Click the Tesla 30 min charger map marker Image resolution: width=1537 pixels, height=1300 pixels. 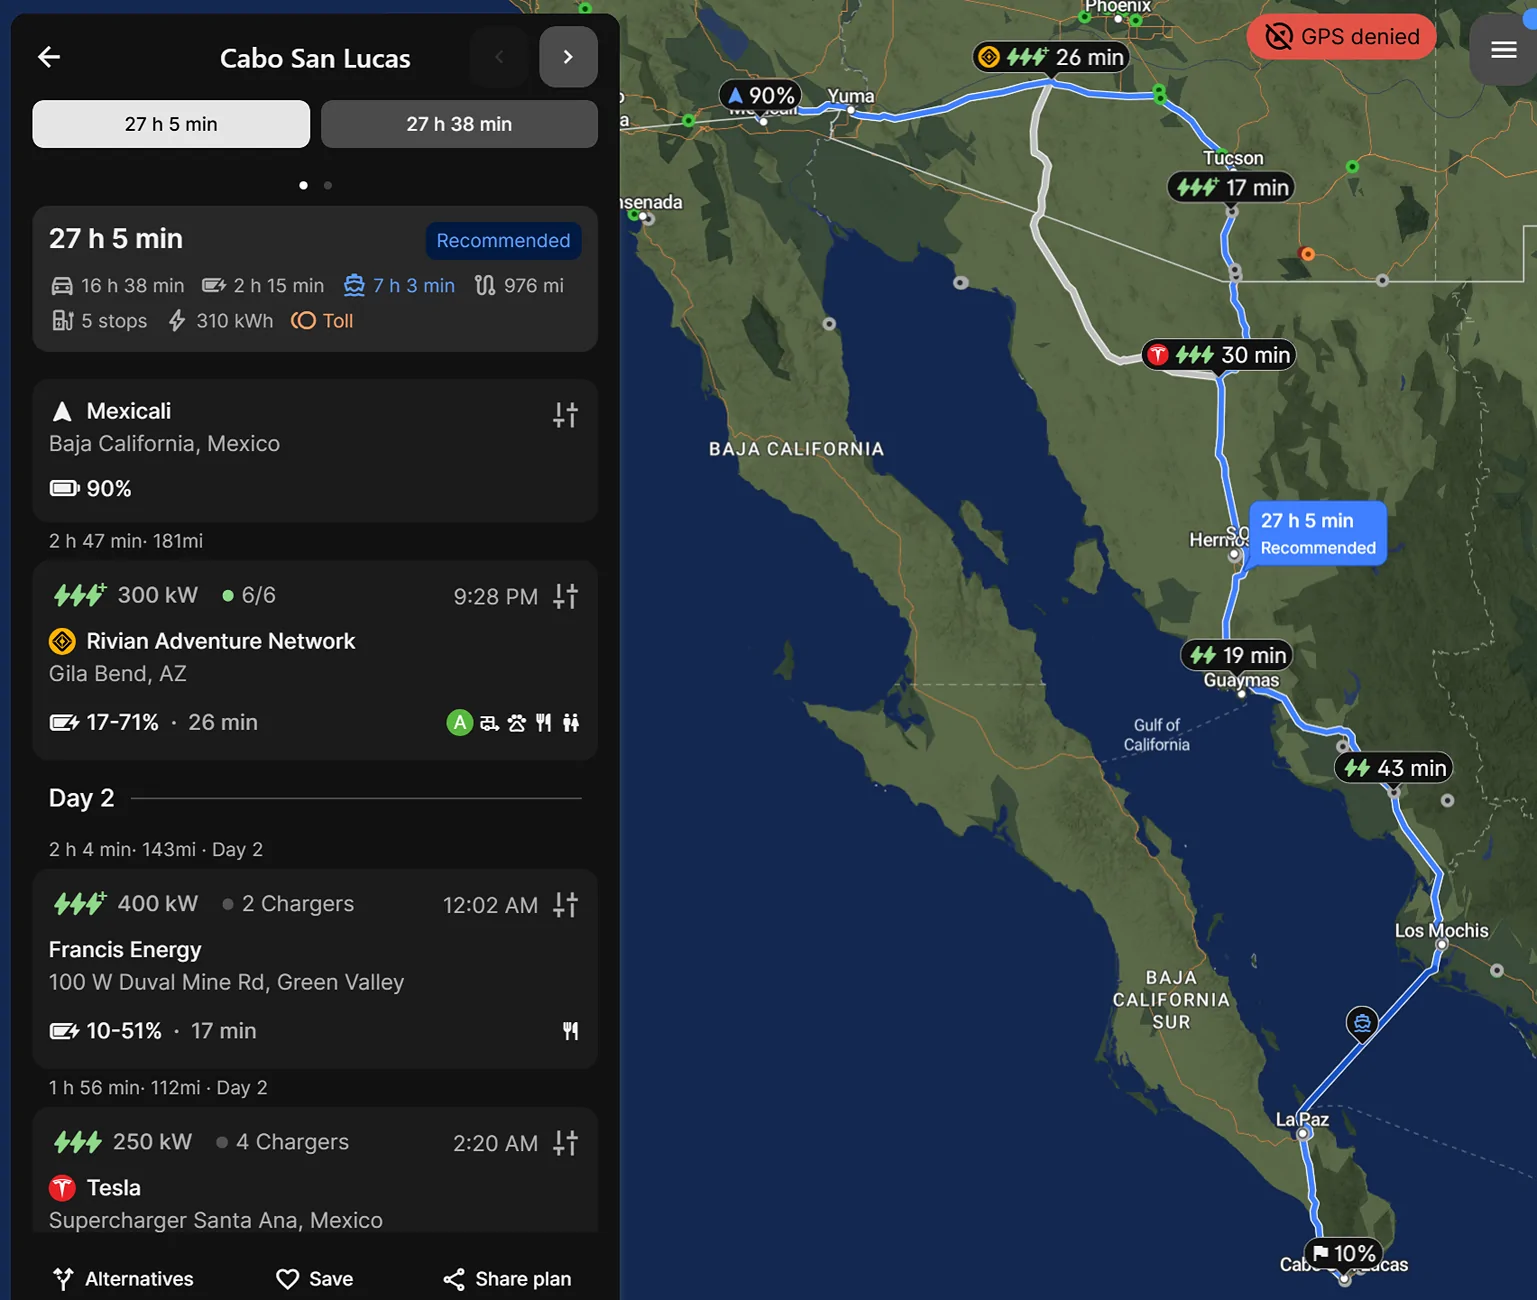point(1219,355)
